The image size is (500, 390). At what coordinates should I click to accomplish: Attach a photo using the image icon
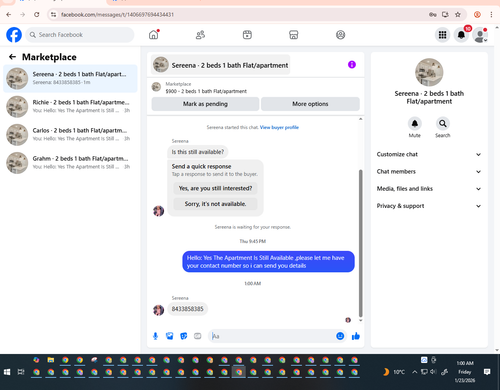pyautogui.click(x=169, y=336)
